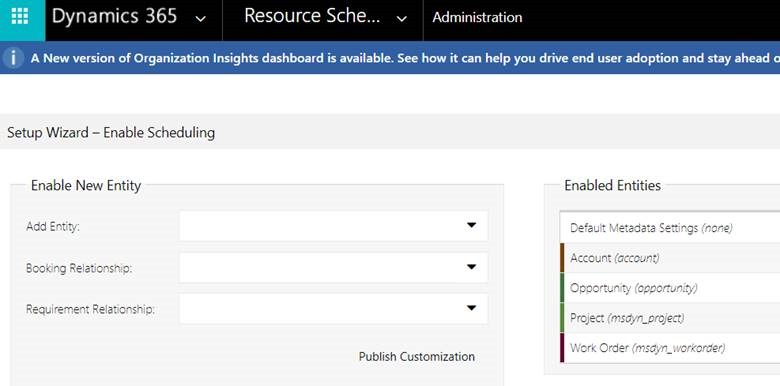Select the Account entity row

670,258
